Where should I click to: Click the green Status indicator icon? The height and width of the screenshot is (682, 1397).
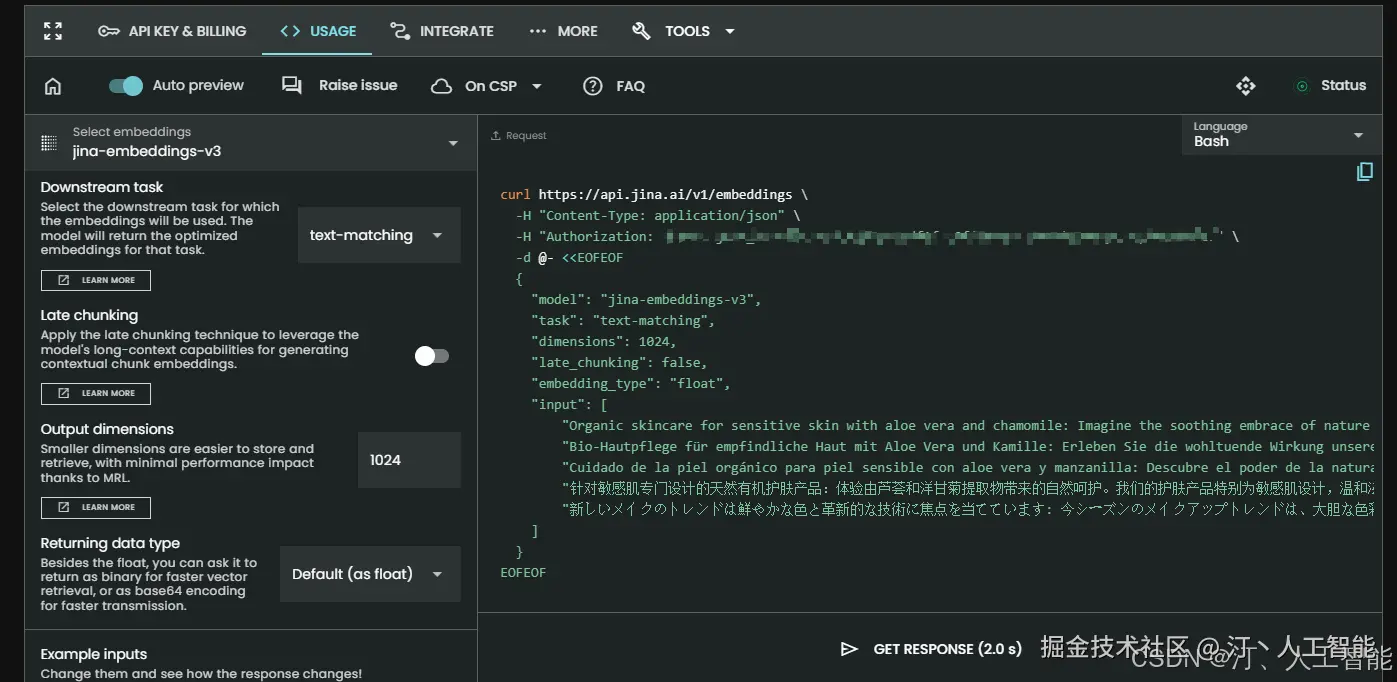1302,86
